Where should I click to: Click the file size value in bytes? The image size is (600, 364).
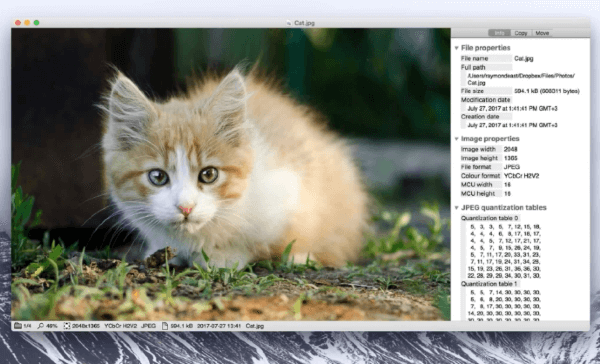click(x=547, y=91)
